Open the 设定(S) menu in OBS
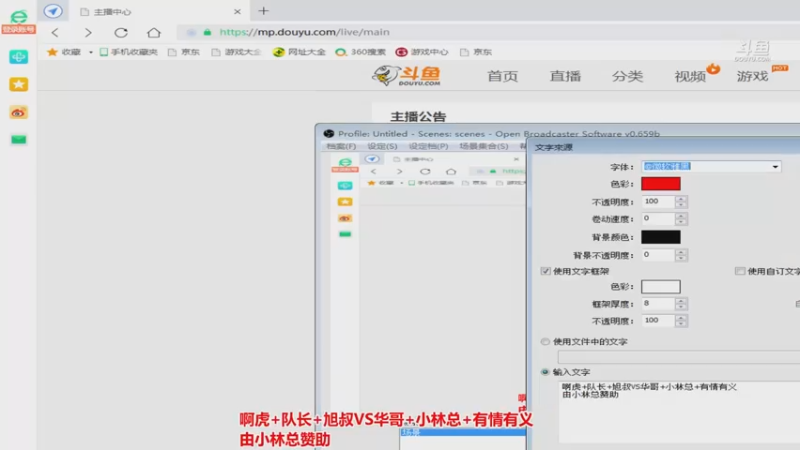Viewport: 800px width, 450px height. 382,146
